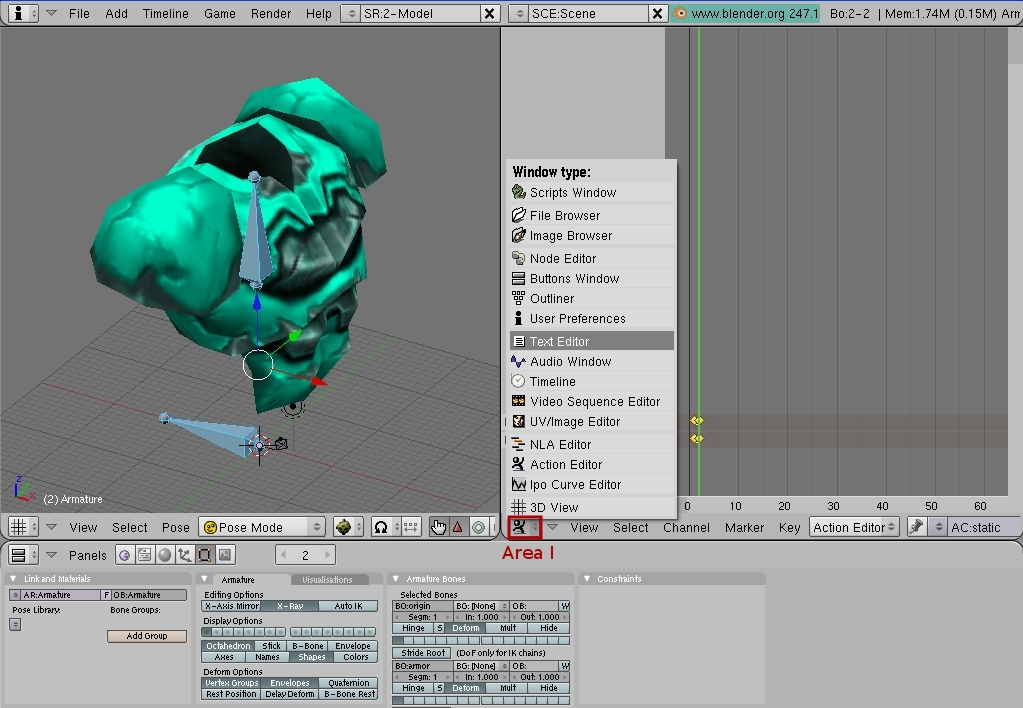Collapse Buttons Window header menus triangle
Viewport: 1023px width, 708px height.
(x=52, y=555)
